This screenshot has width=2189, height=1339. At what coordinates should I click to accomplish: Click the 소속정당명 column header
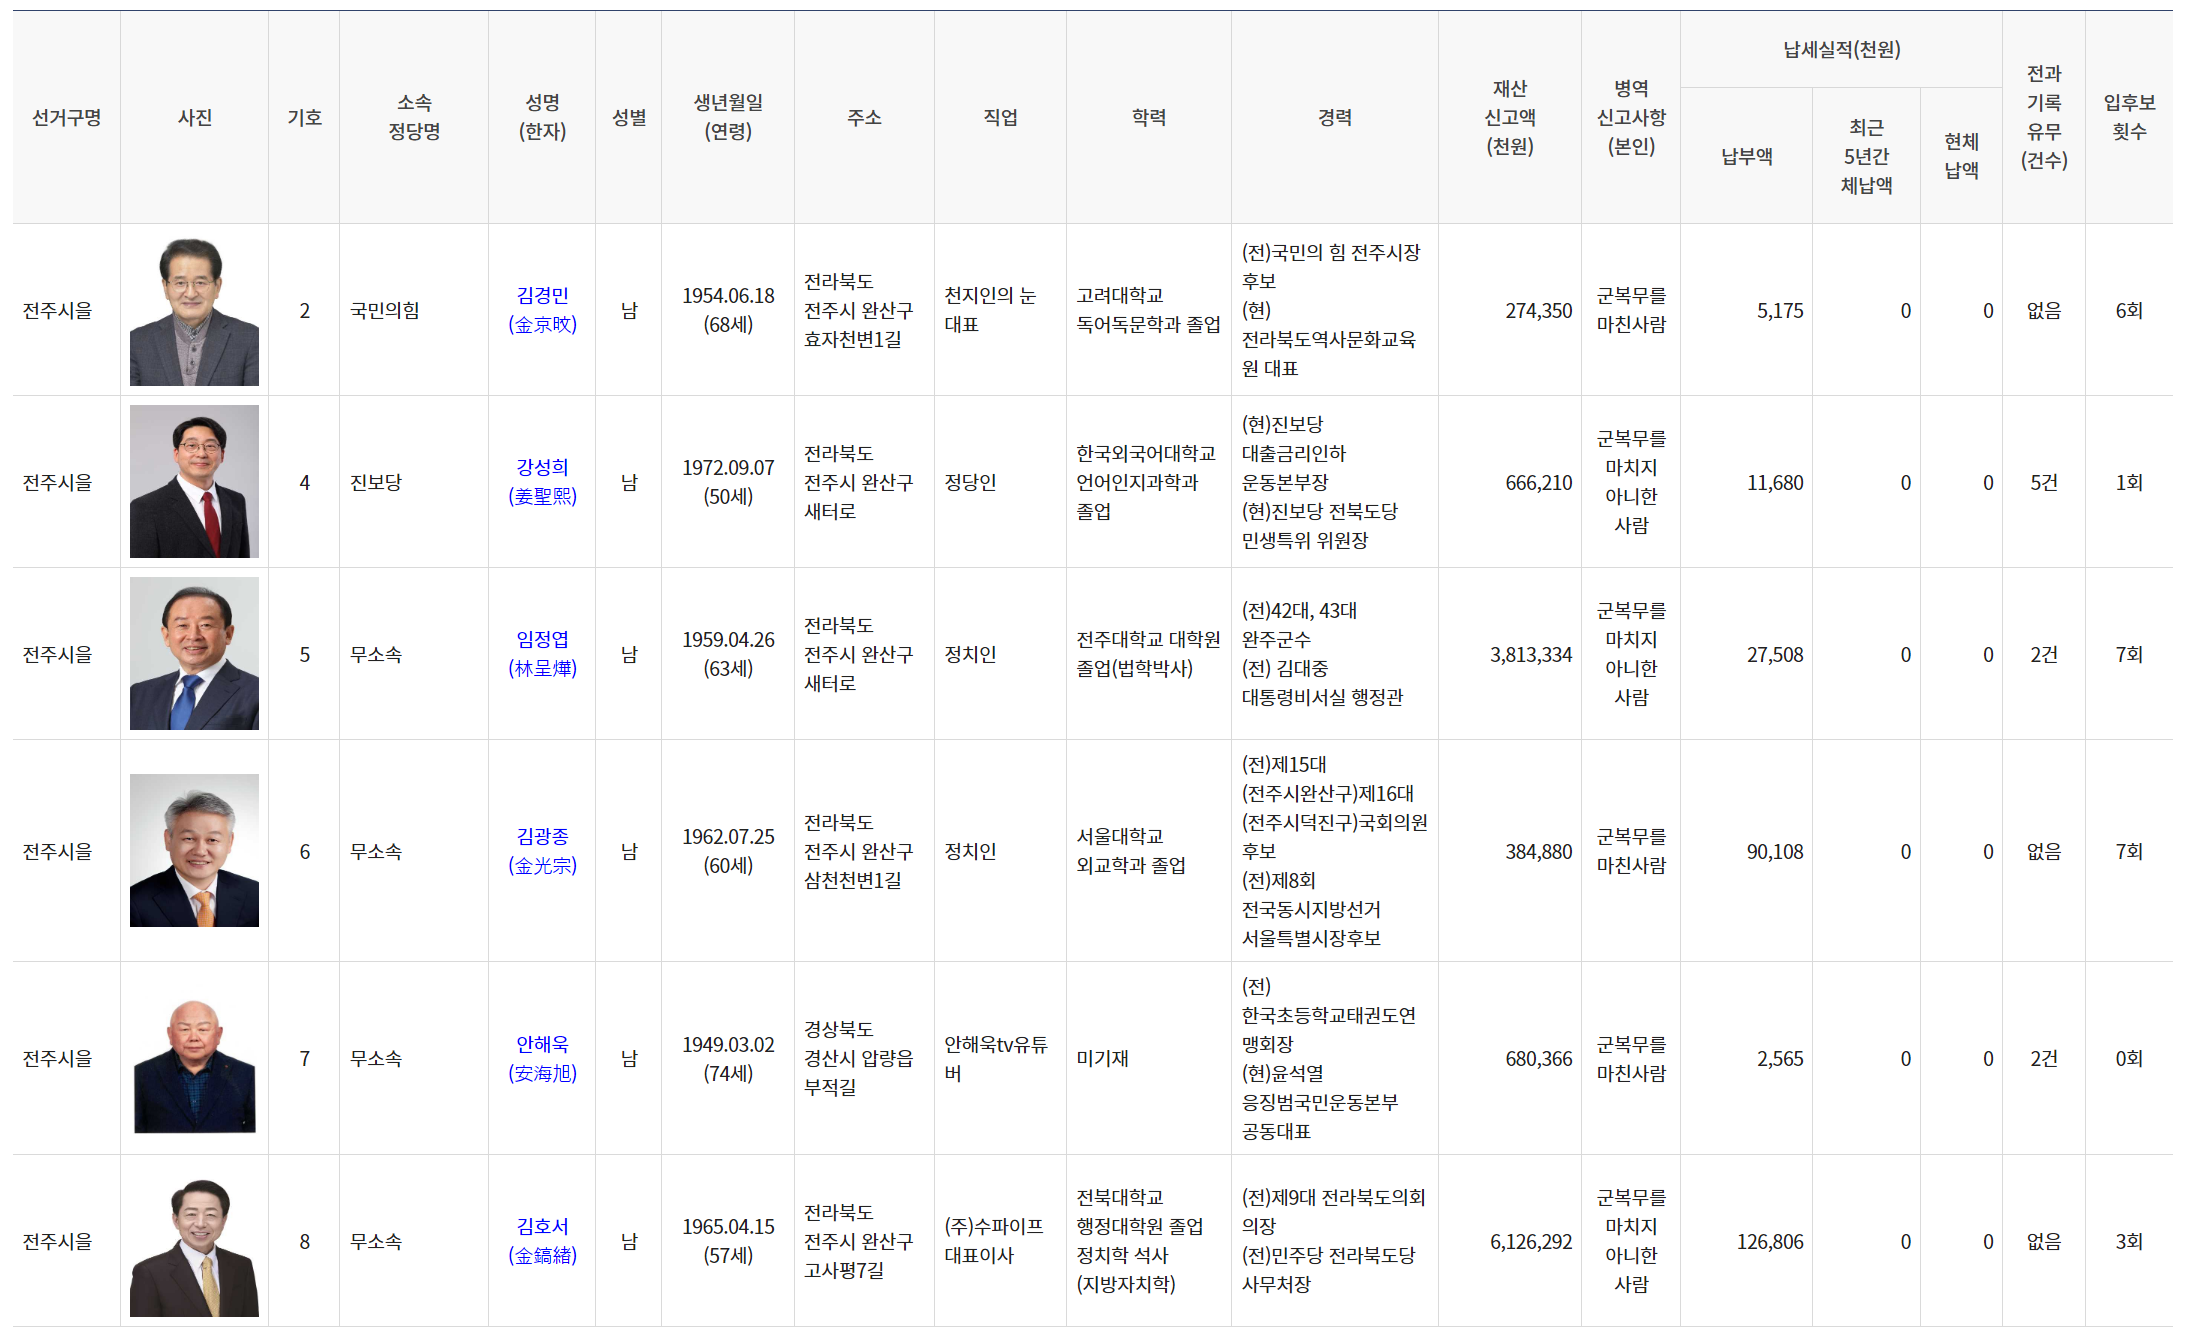[x=414, y=118]
